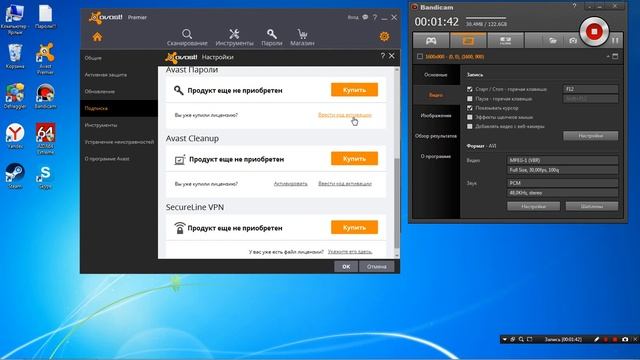Select the AIDA64 desktop icon

click(x=45, y=139)
